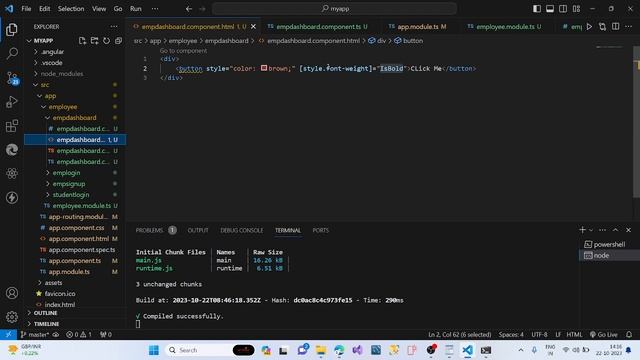Customize layout icon in title bar

(x=576, y=9)
